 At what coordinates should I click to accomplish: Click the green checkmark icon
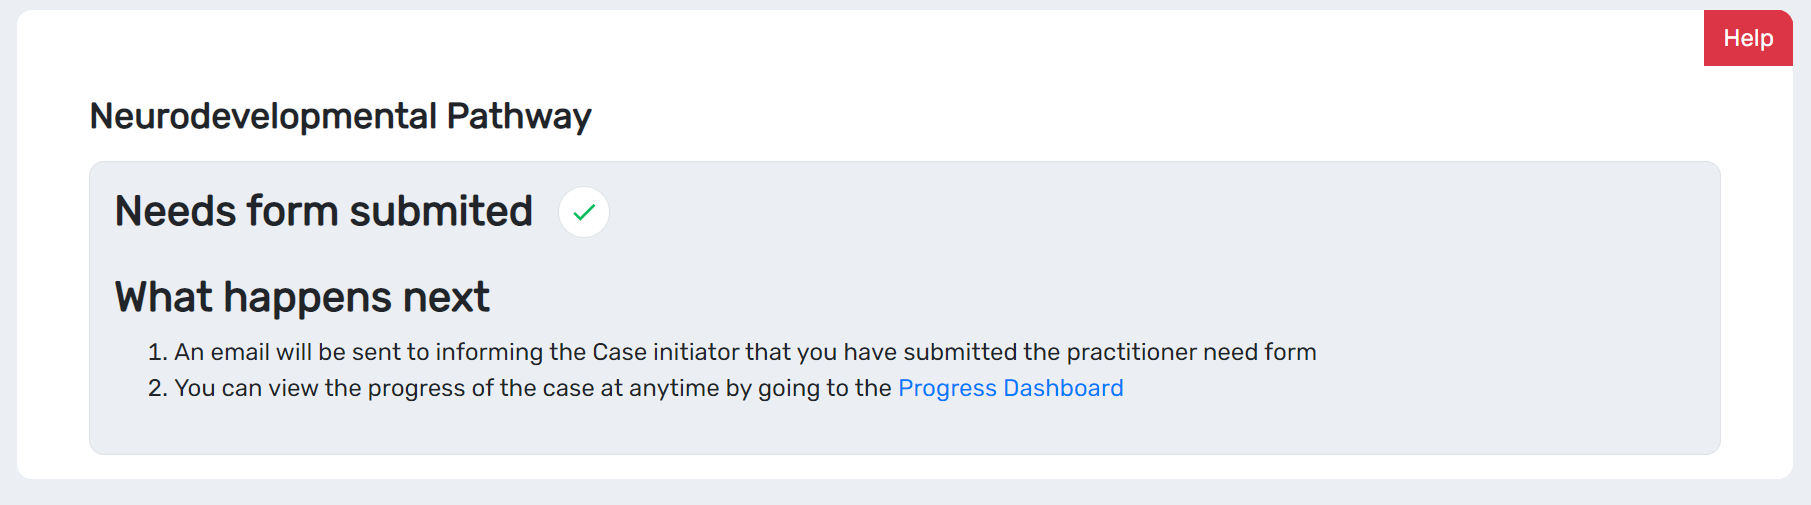coord(584,212)
